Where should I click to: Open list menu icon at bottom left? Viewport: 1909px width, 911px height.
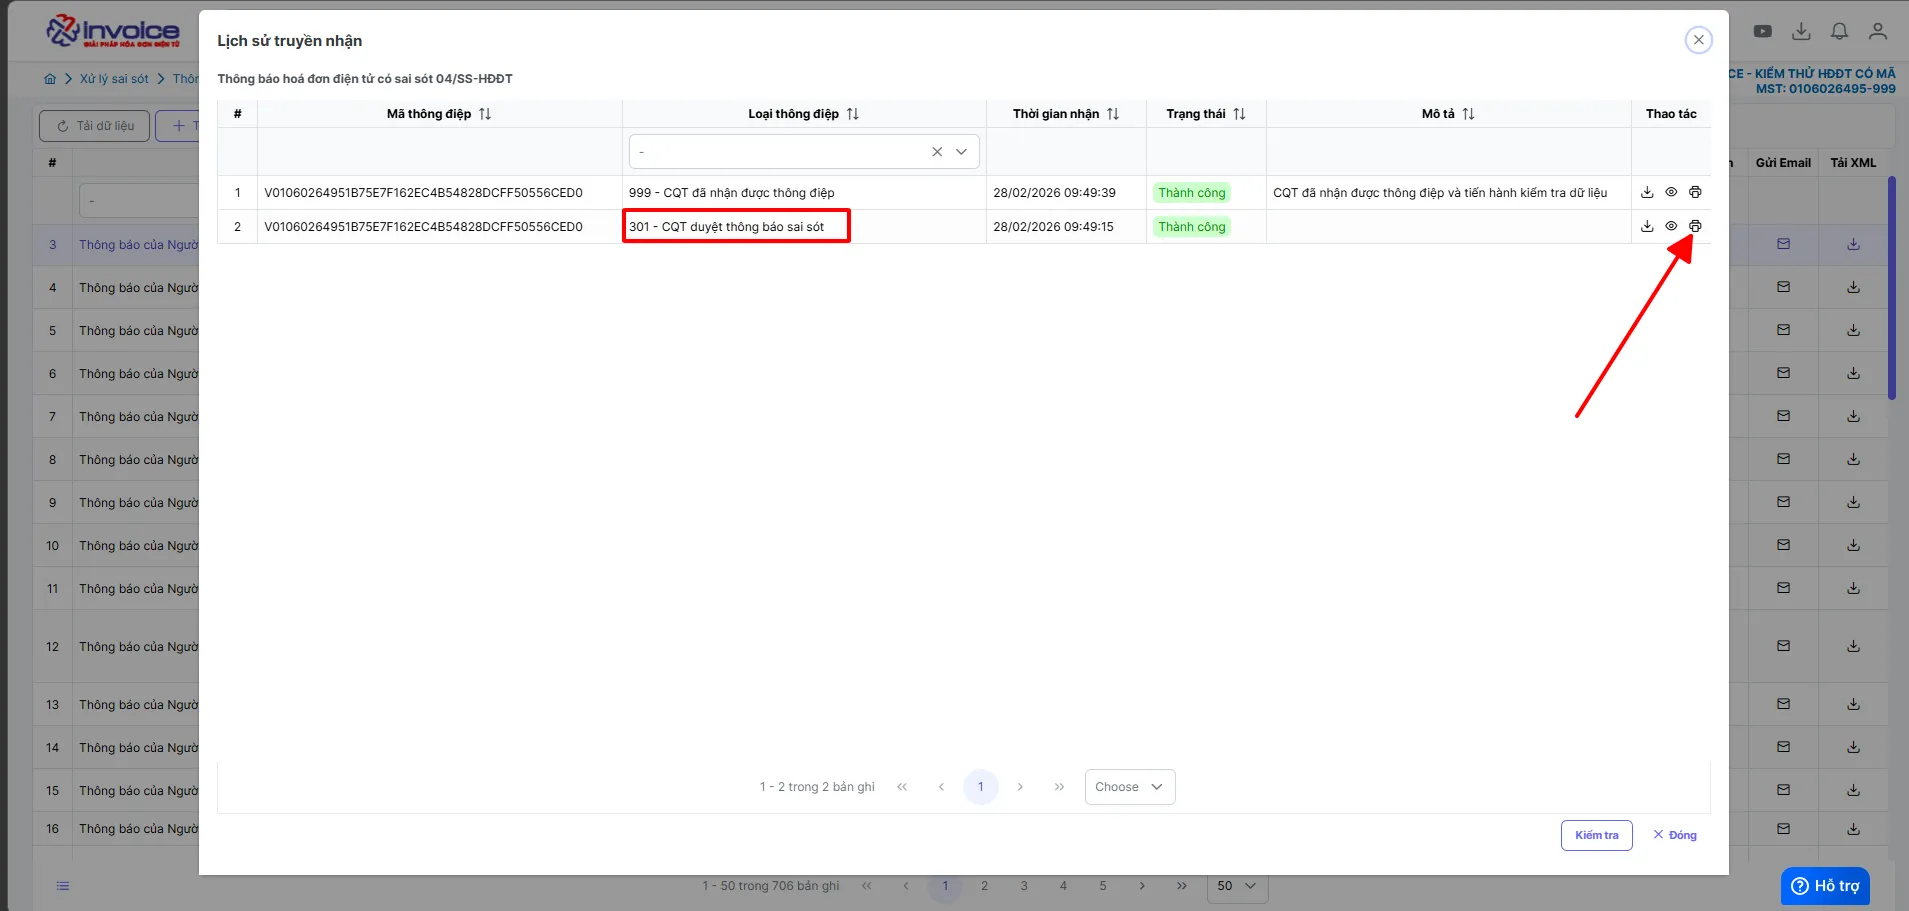tap(63, 886)
